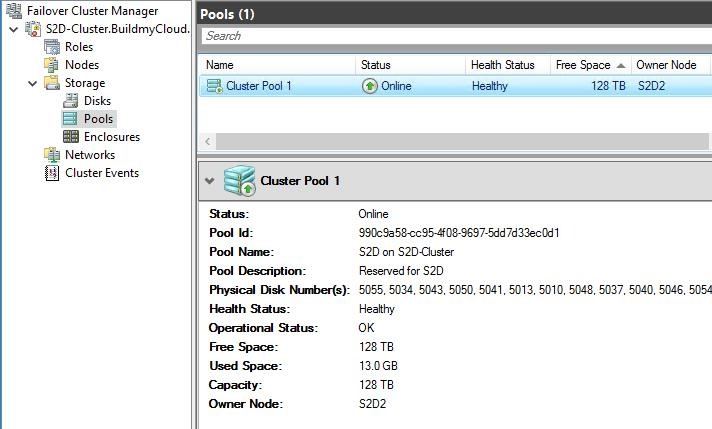Screen dimensions: 712x429
Task: Click the Cluster Pool 1 details heading
Action: 300,181
